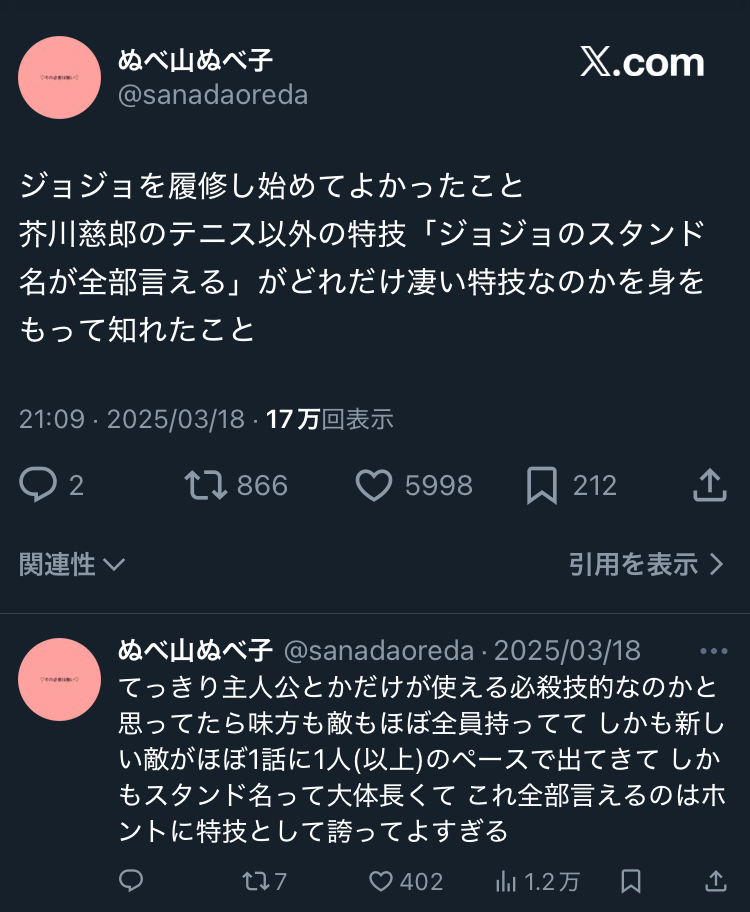
Task: Open avatar on the reply post
Action: 59,679
